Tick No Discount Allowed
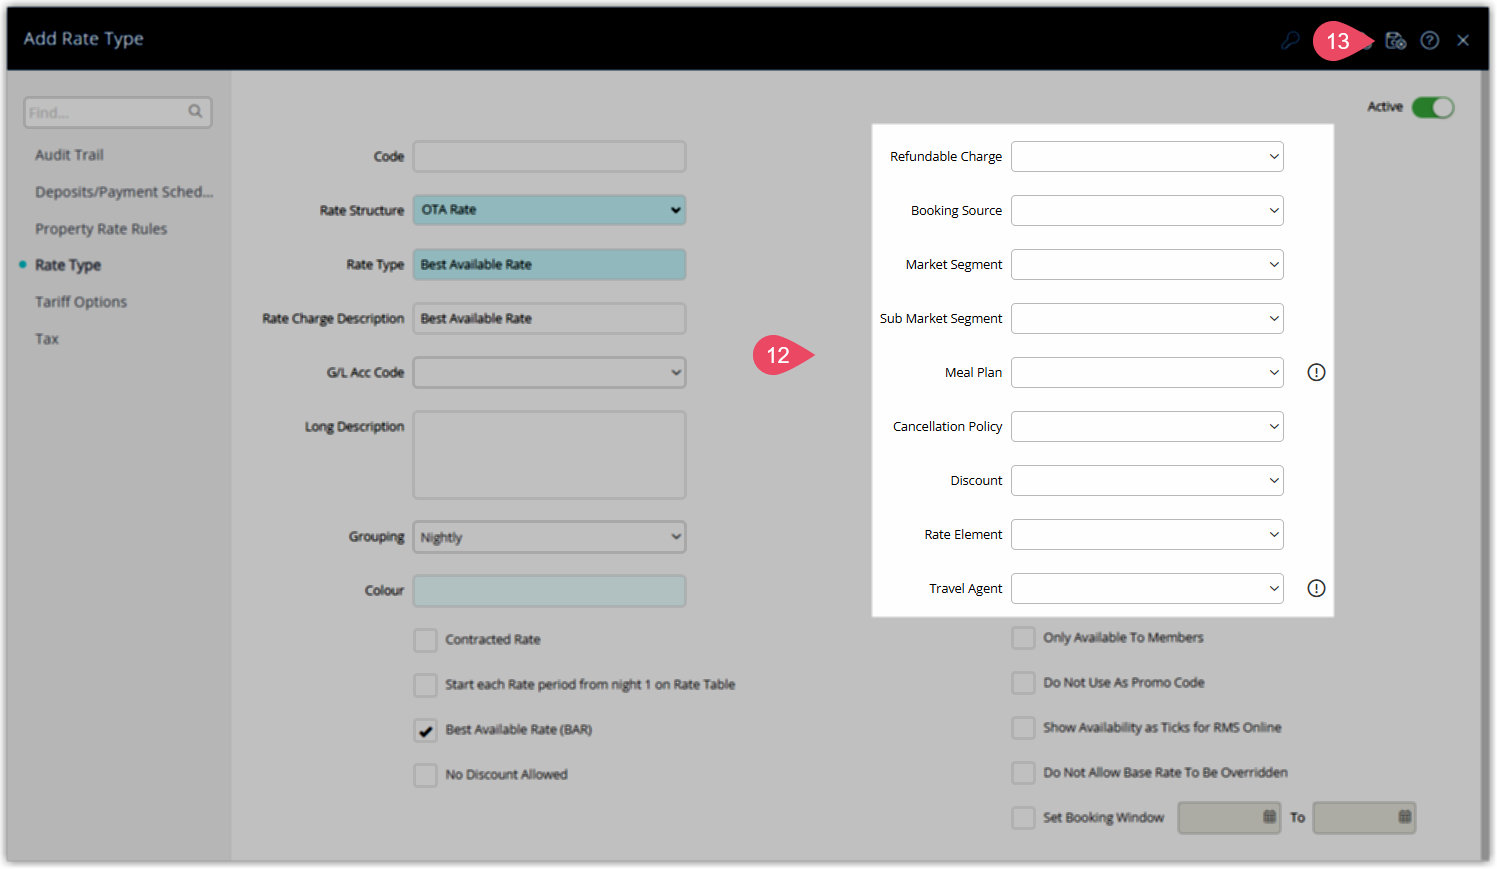 (x=425, y=775)
